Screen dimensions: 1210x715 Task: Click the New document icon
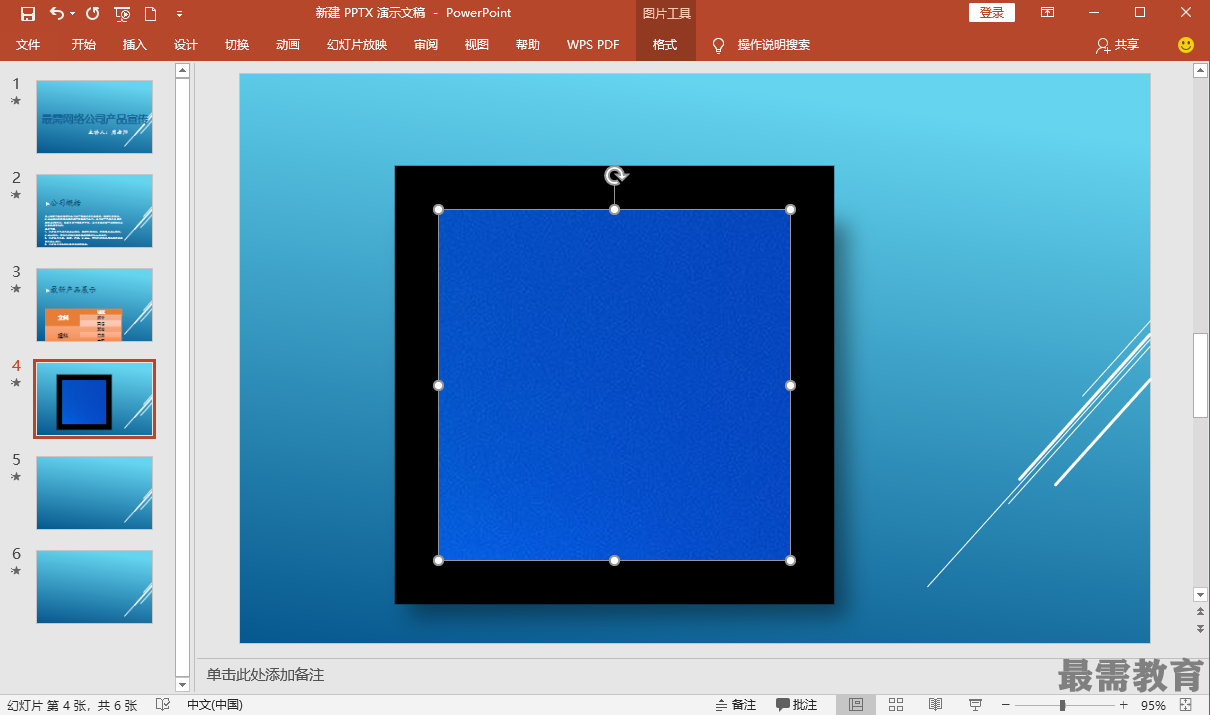coord(151,13)
